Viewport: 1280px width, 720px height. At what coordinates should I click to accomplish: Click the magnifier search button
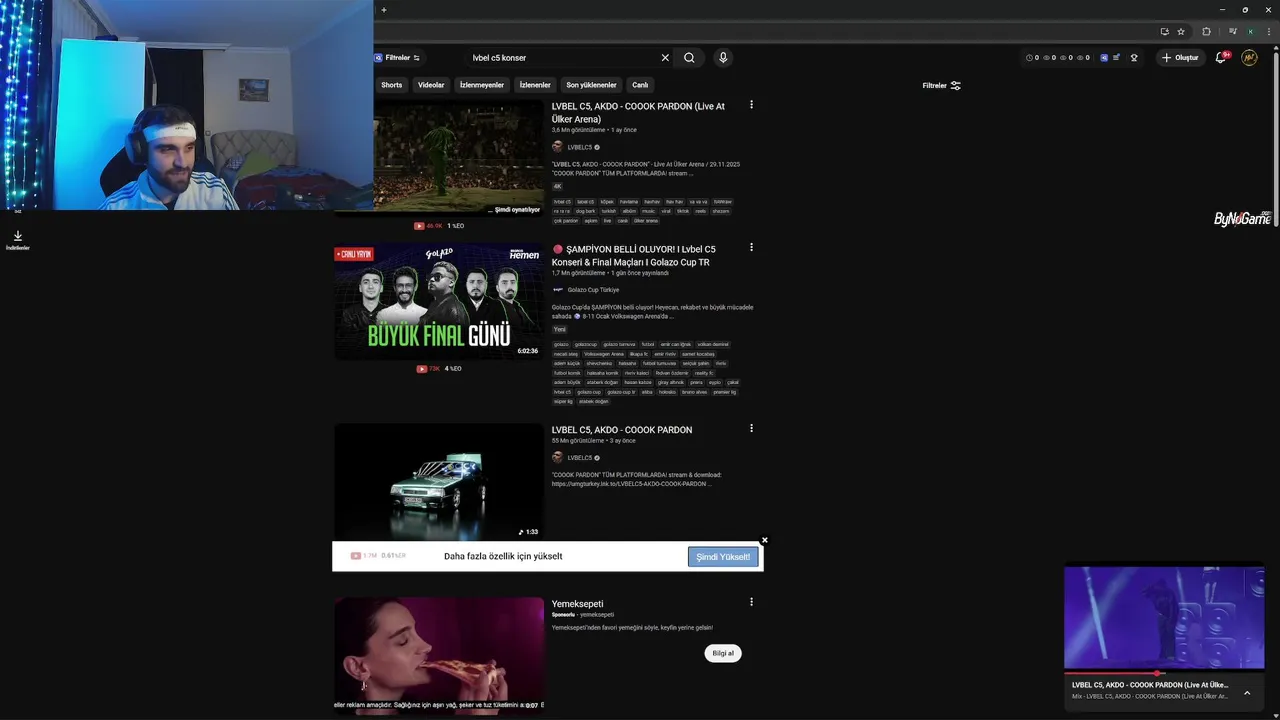[x=689, y=58]
